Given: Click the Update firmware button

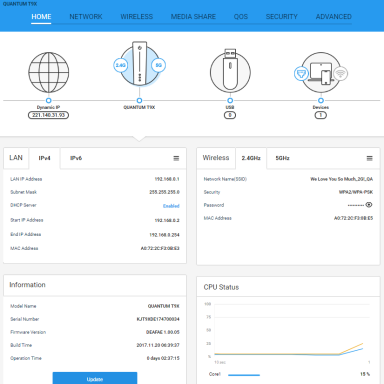Looking at the screenshot, I should 95,378.
